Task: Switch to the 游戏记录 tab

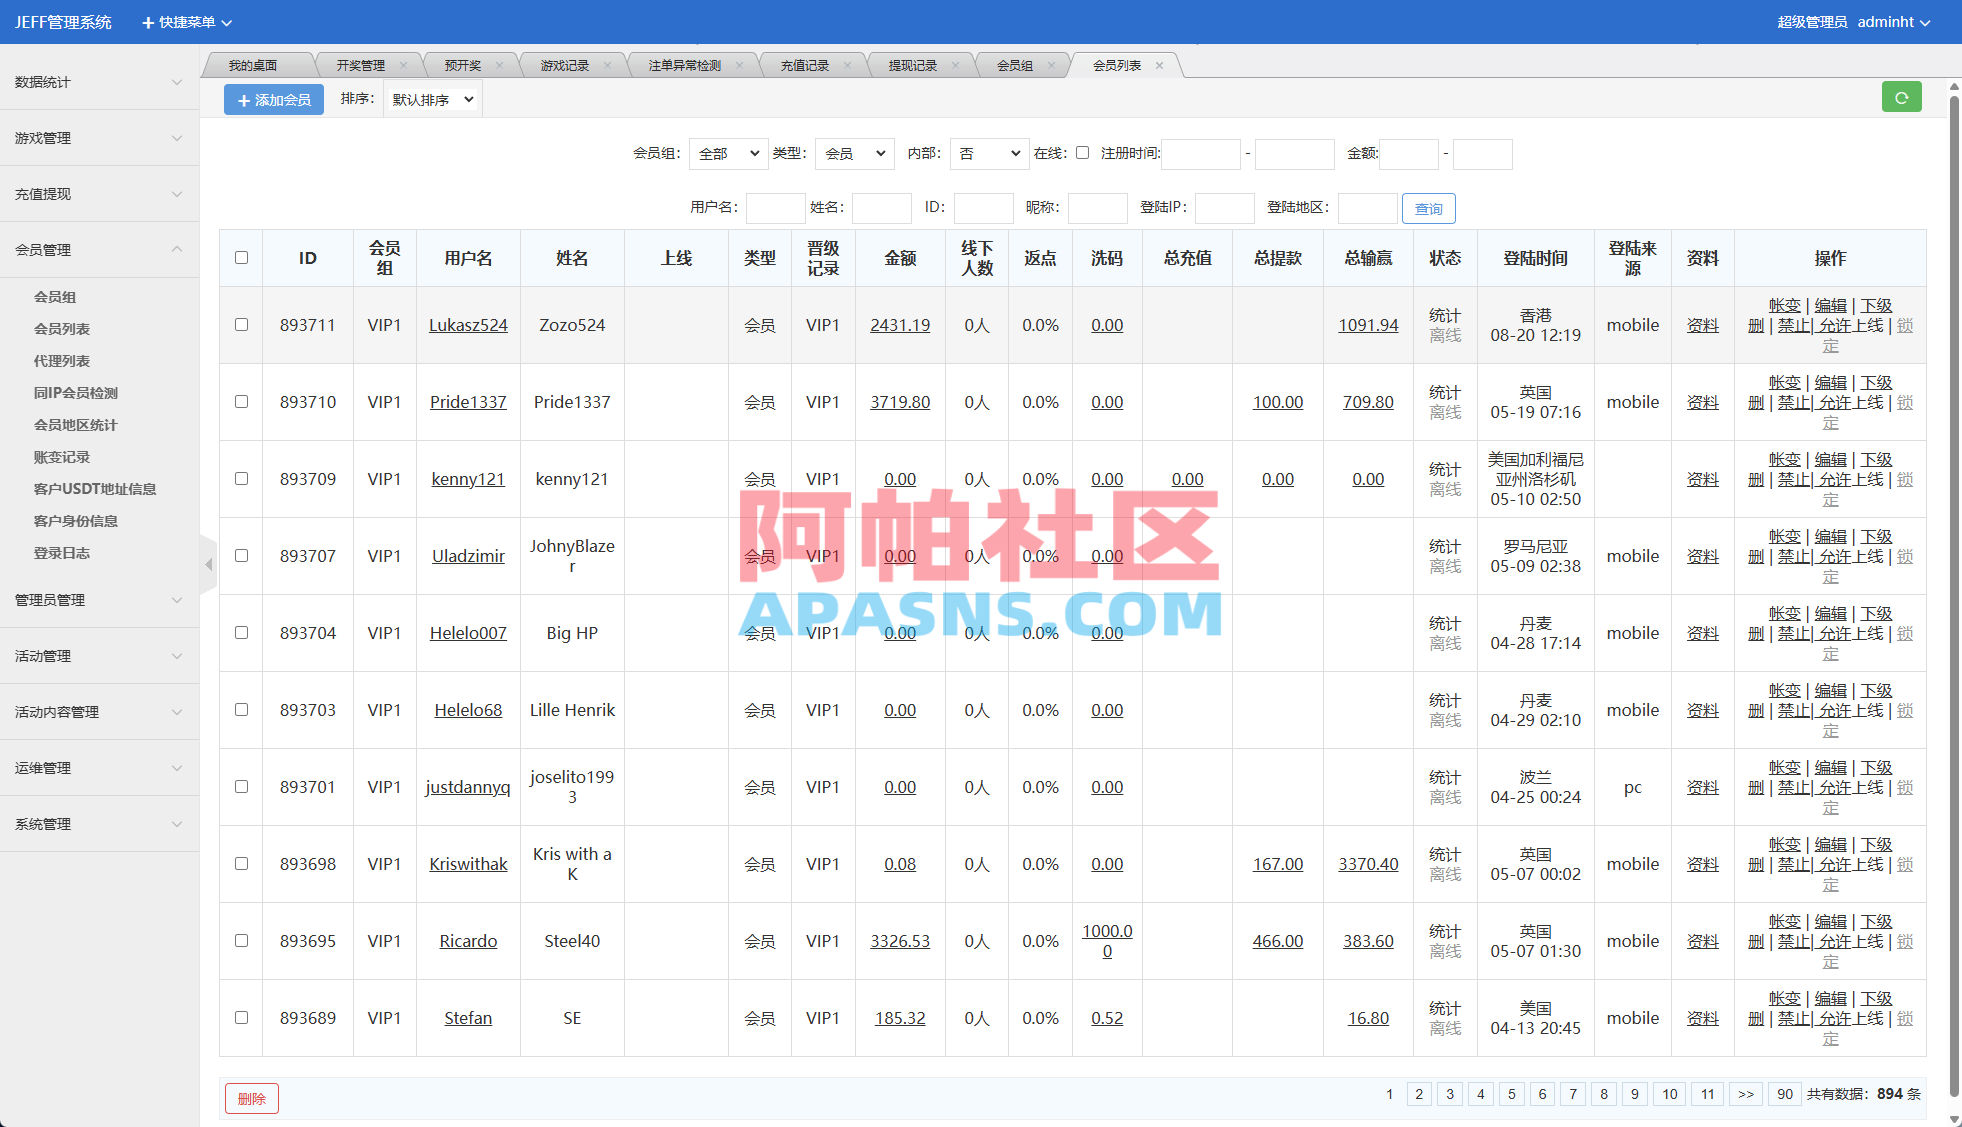Action: 563,64
